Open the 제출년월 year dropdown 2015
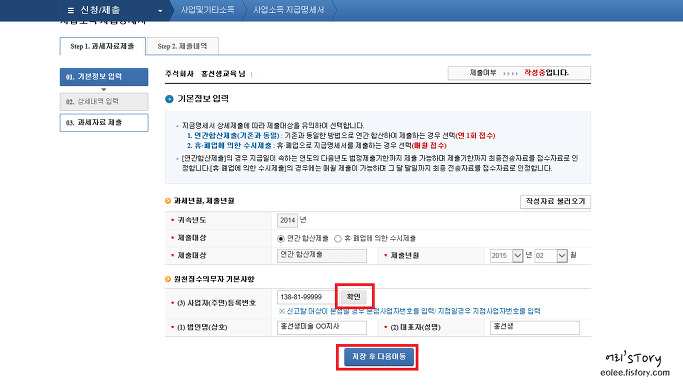This screenshot has width=683, height=386. 506,256
